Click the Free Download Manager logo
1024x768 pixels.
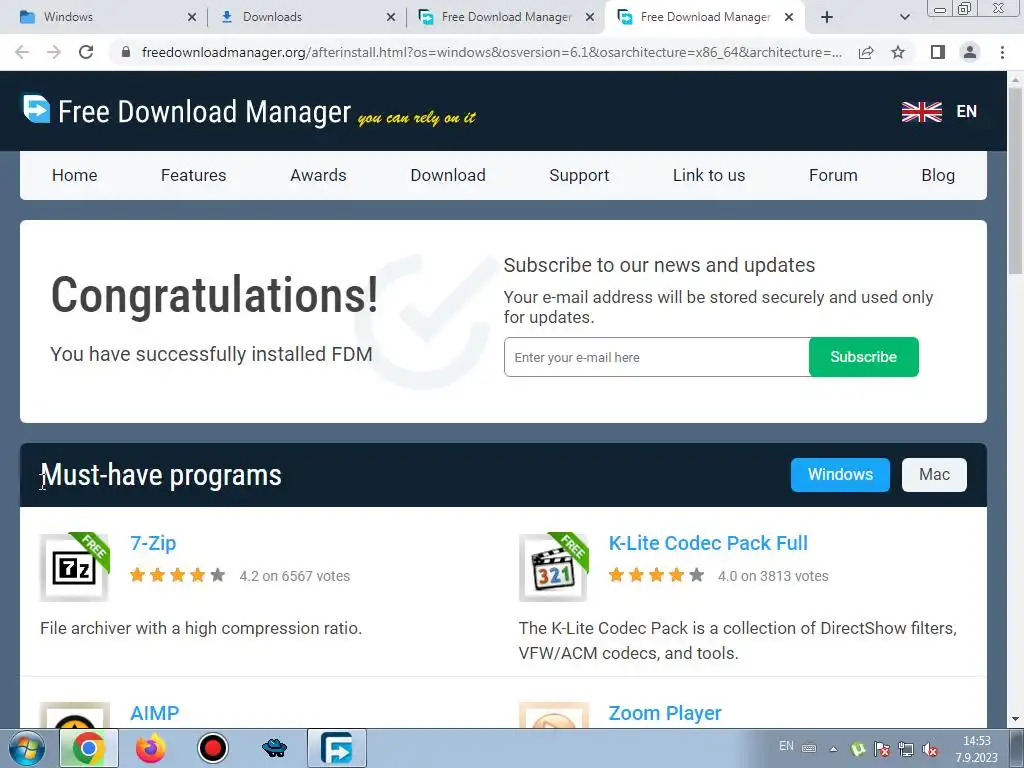point(187,111)
